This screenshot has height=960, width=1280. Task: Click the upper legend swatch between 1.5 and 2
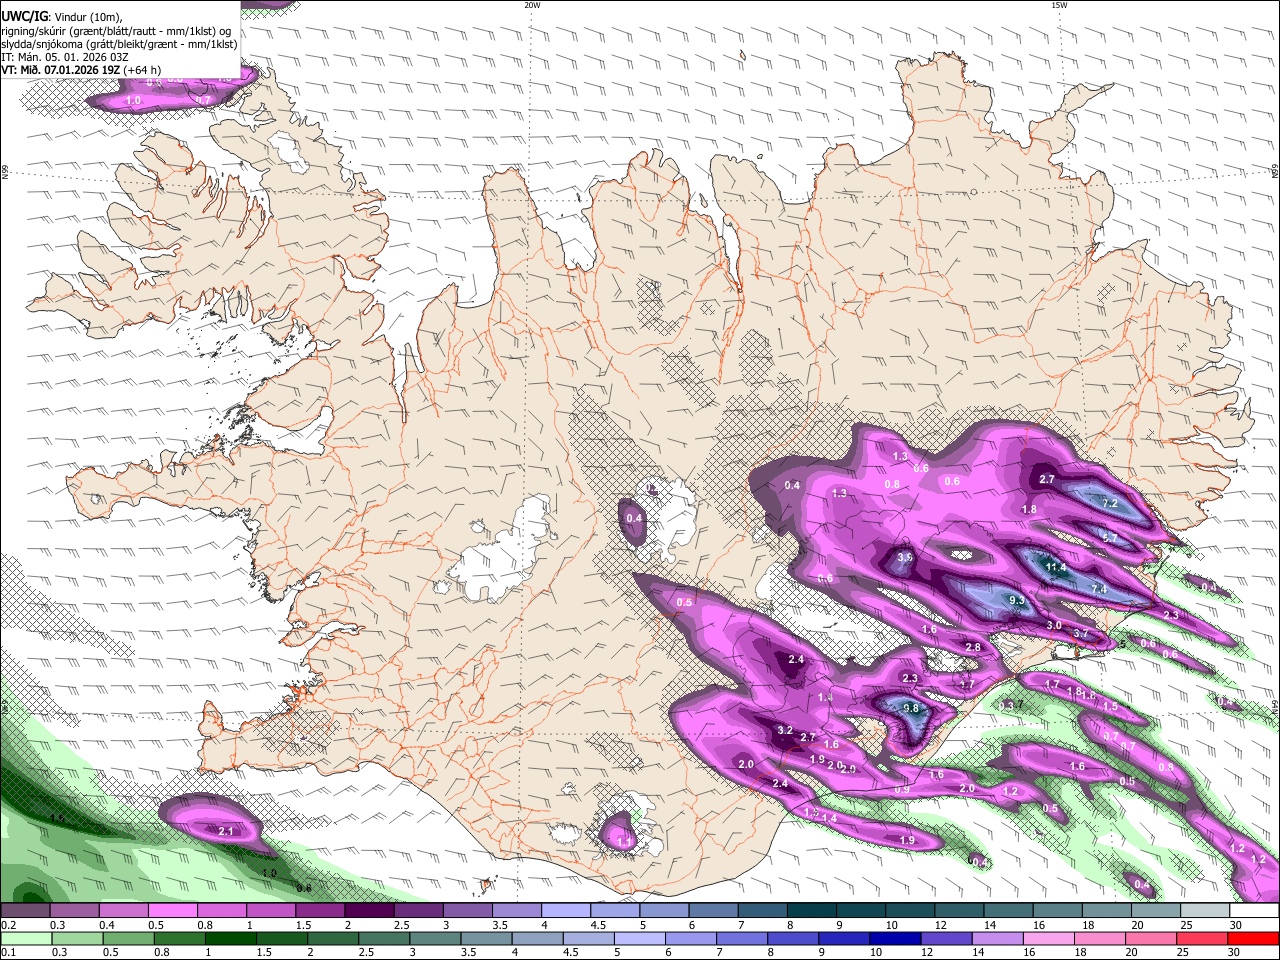pyautogui.click(x=320, y=911)
